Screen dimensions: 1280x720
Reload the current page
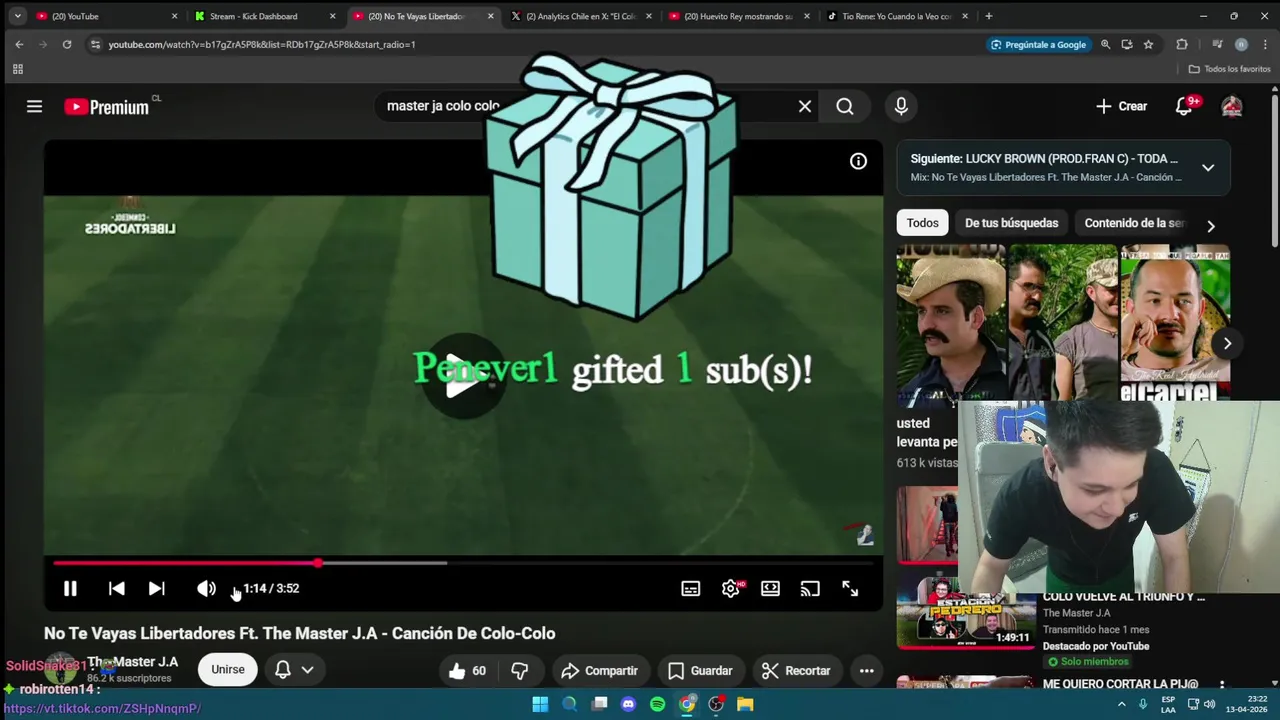click(67, 44)
